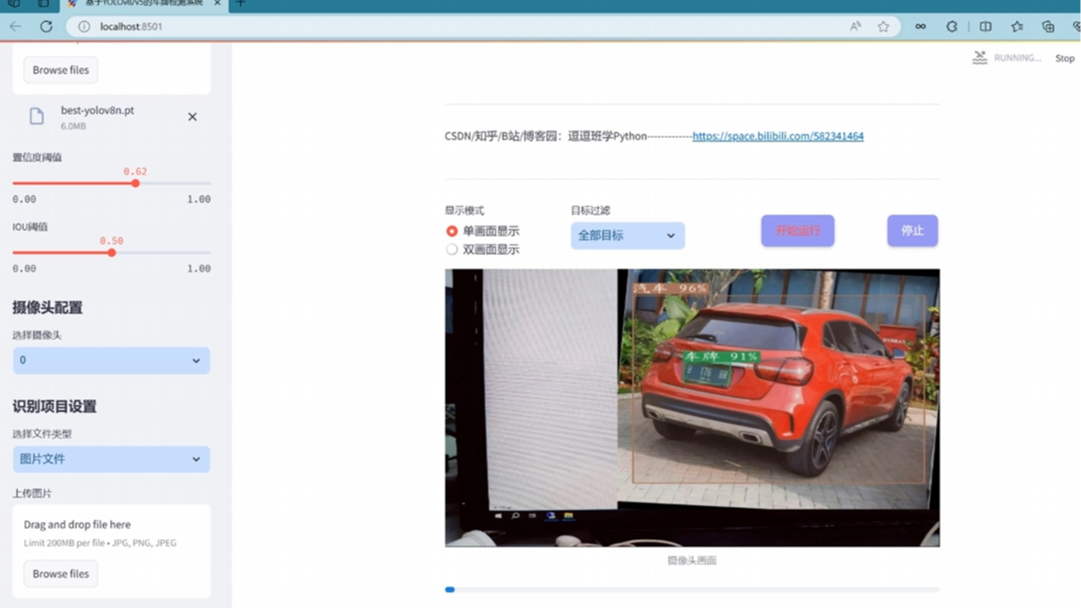Stop the running Streamlit script

[x=1064, y=59]
